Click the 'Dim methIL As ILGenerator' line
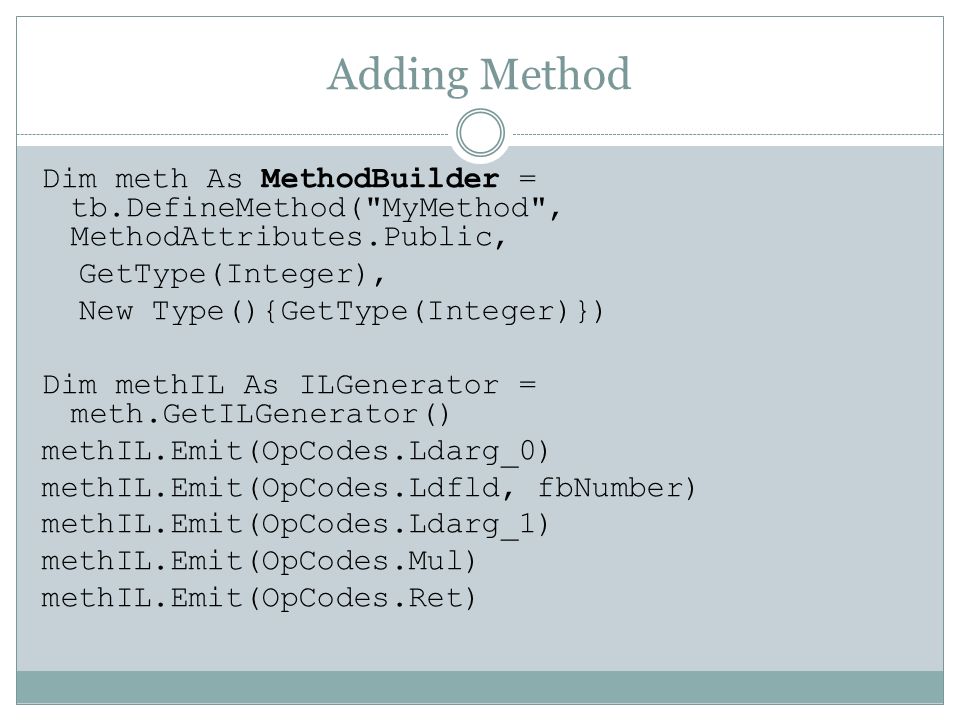This screenshot has height=720, width=960. click(289, 385)
